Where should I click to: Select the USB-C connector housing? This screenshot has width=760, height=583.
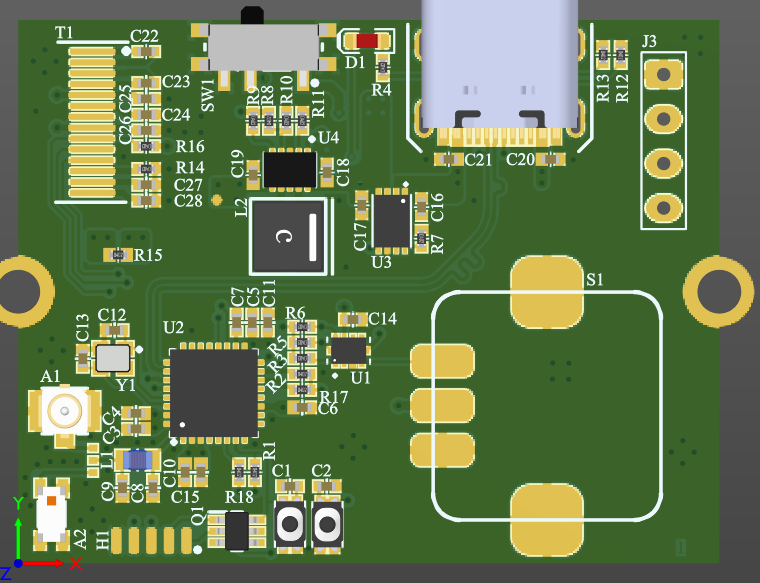tap(499, 64)
